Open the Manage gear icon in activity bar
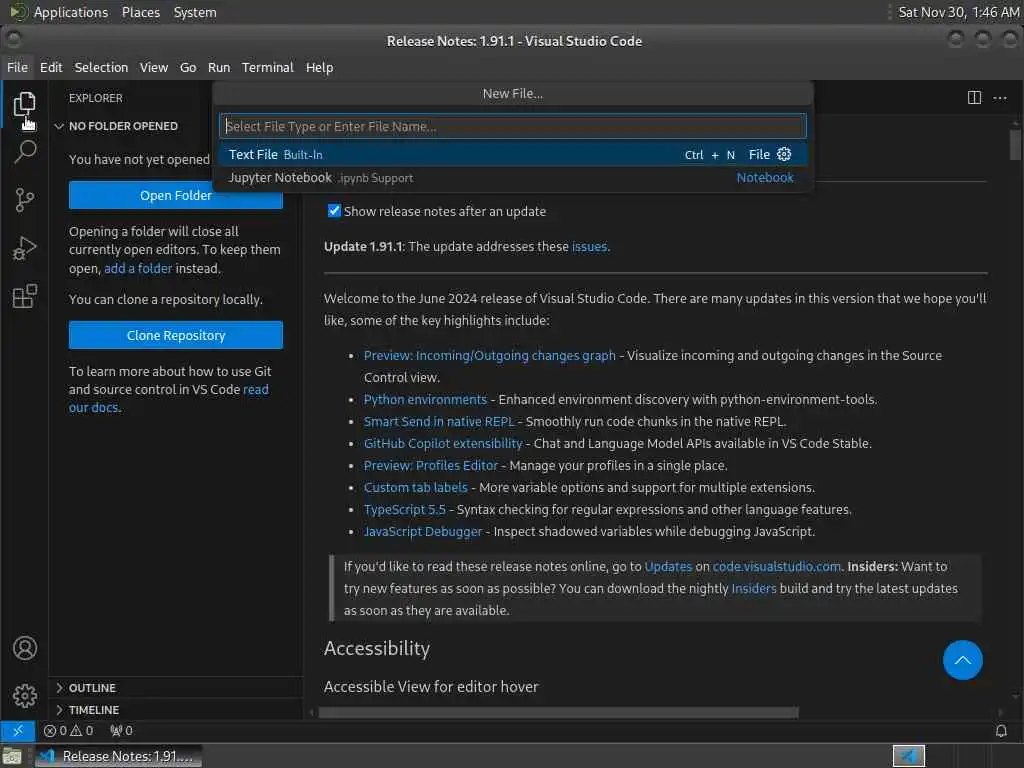The width and height of the screenshot is (1024, 768). tap(24, 696)
